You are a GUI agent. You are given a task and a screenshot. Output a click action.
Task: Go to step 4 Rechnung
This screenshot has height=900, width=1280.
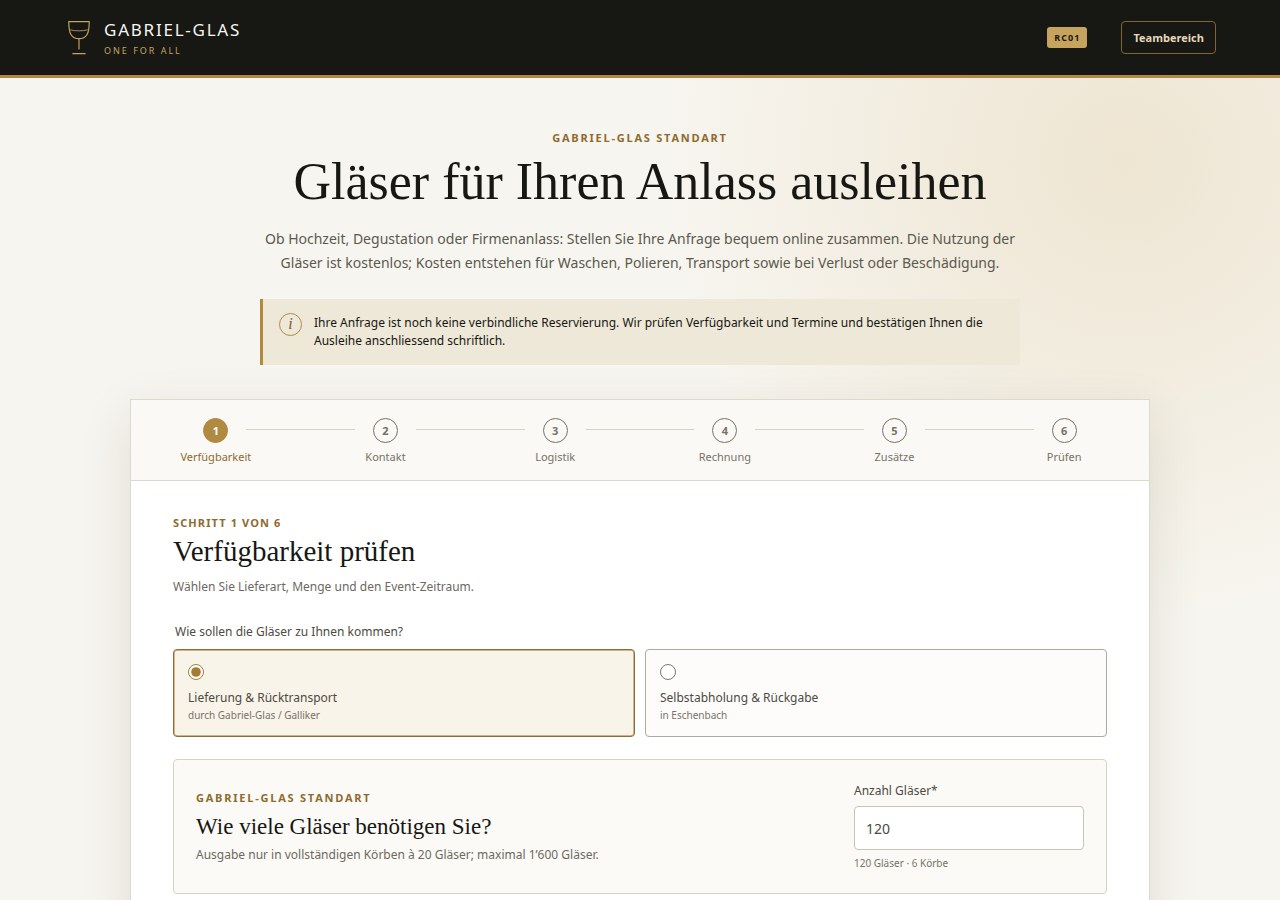coord(724,441)
